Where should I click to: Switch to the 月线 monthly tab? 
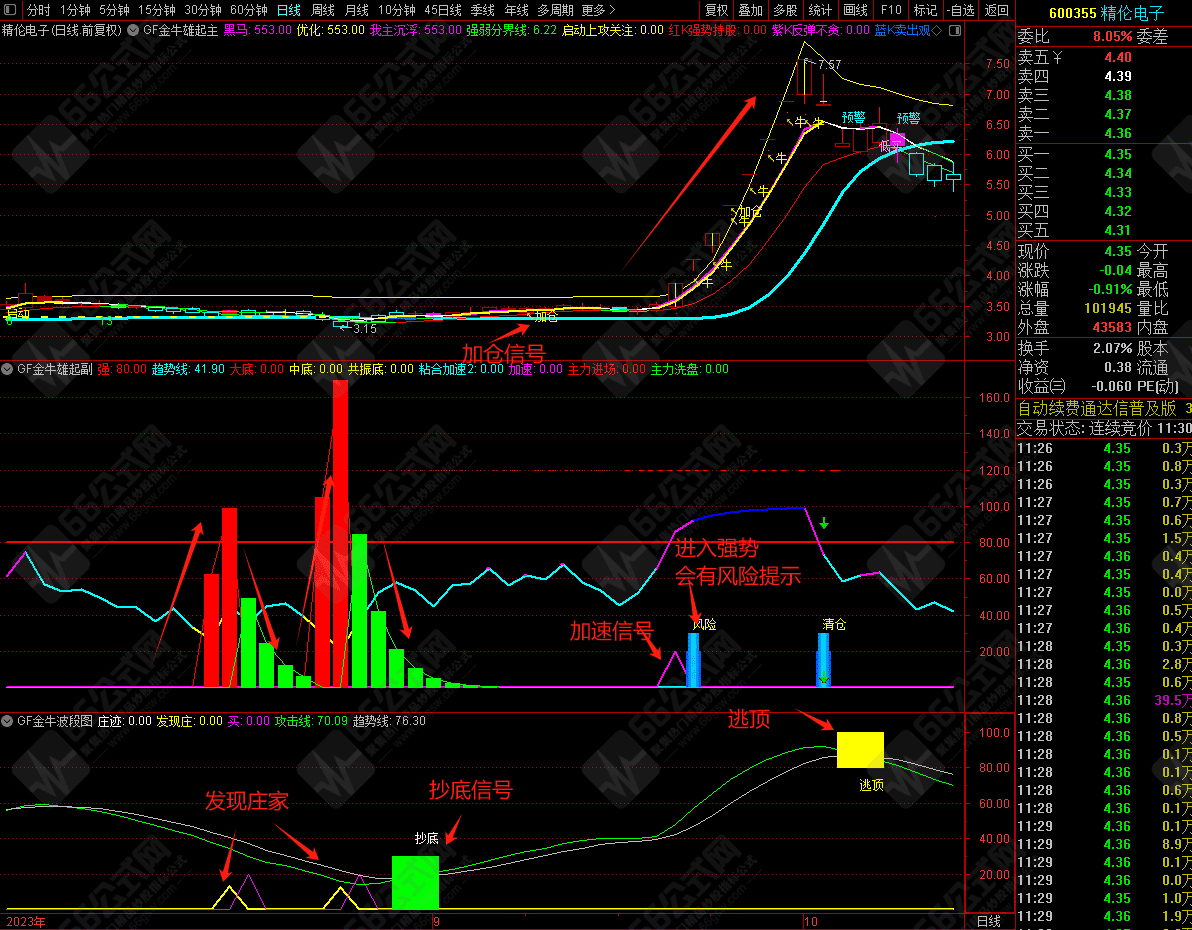point(357,10)
